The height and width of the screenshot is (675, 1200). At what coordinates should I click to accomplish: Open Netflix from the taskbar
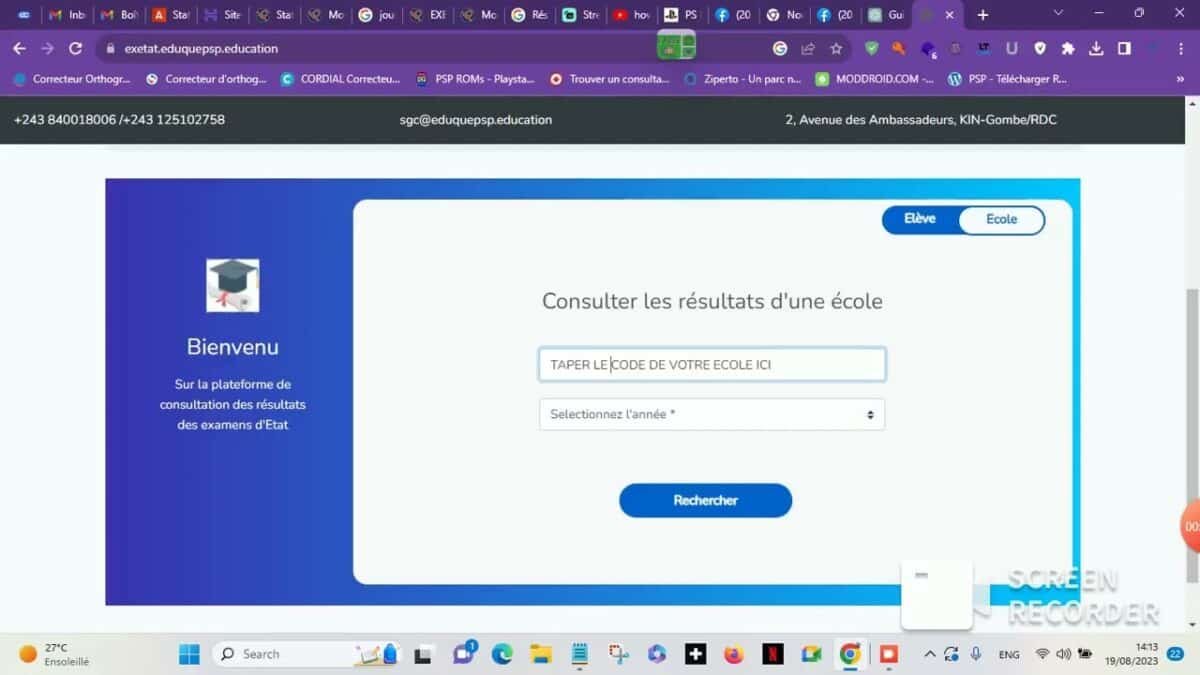point(772,654)
